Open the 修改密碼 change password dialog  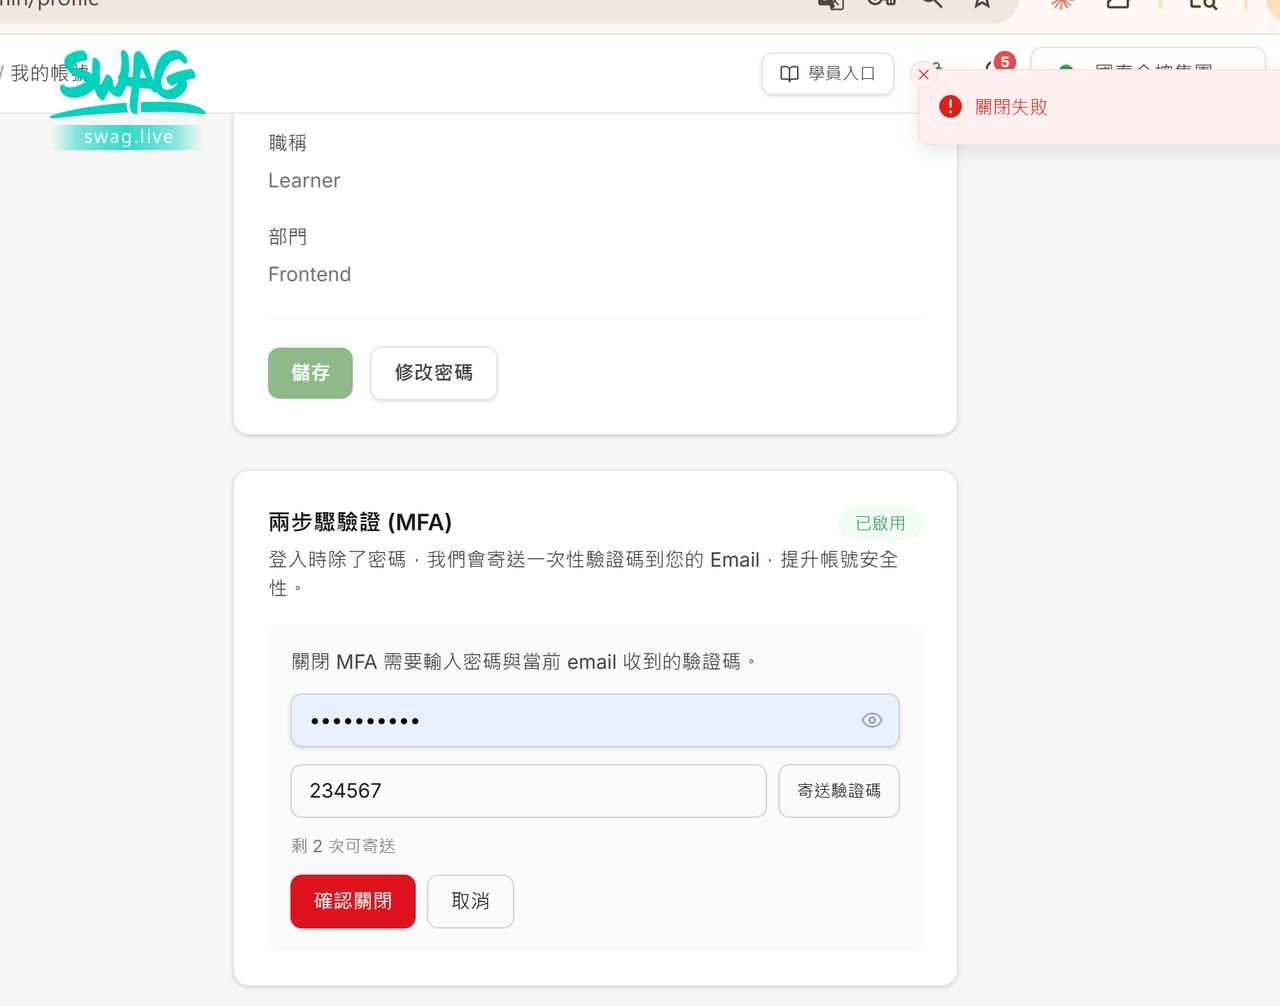click(434, 373)
